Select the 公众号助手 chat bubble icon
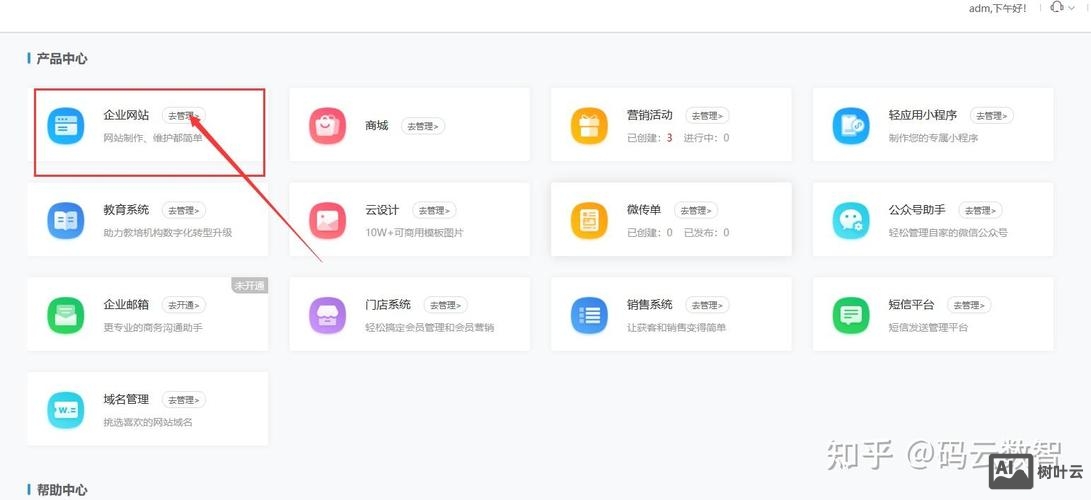This screenshot has width=1091, height=500. coord(850,220)
